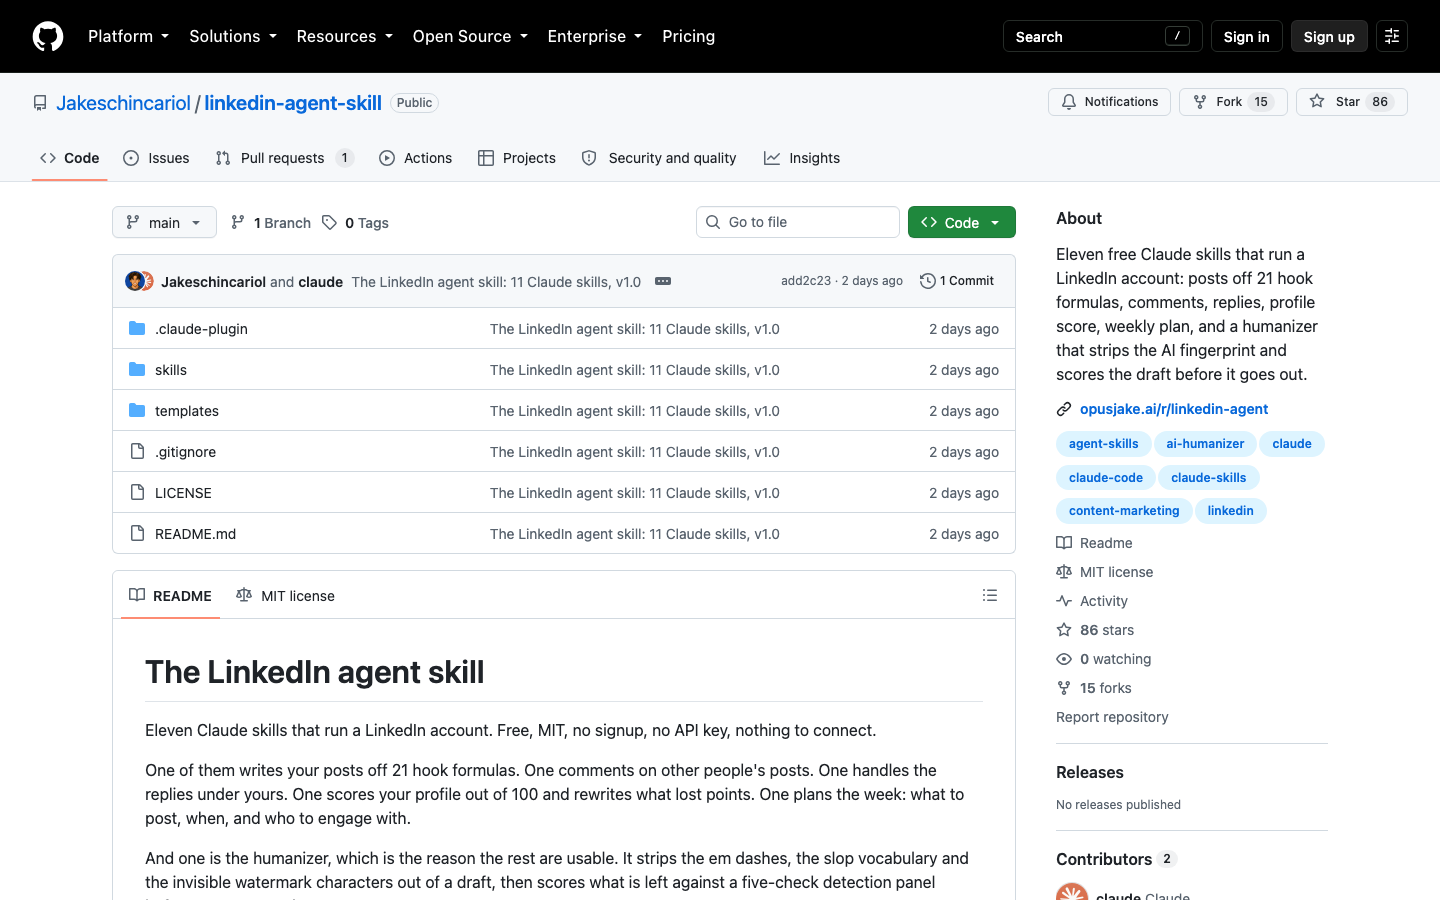Viewport: 1440px width, 900px height.
Task: Open the README outline icon
Action: [990, 595]
